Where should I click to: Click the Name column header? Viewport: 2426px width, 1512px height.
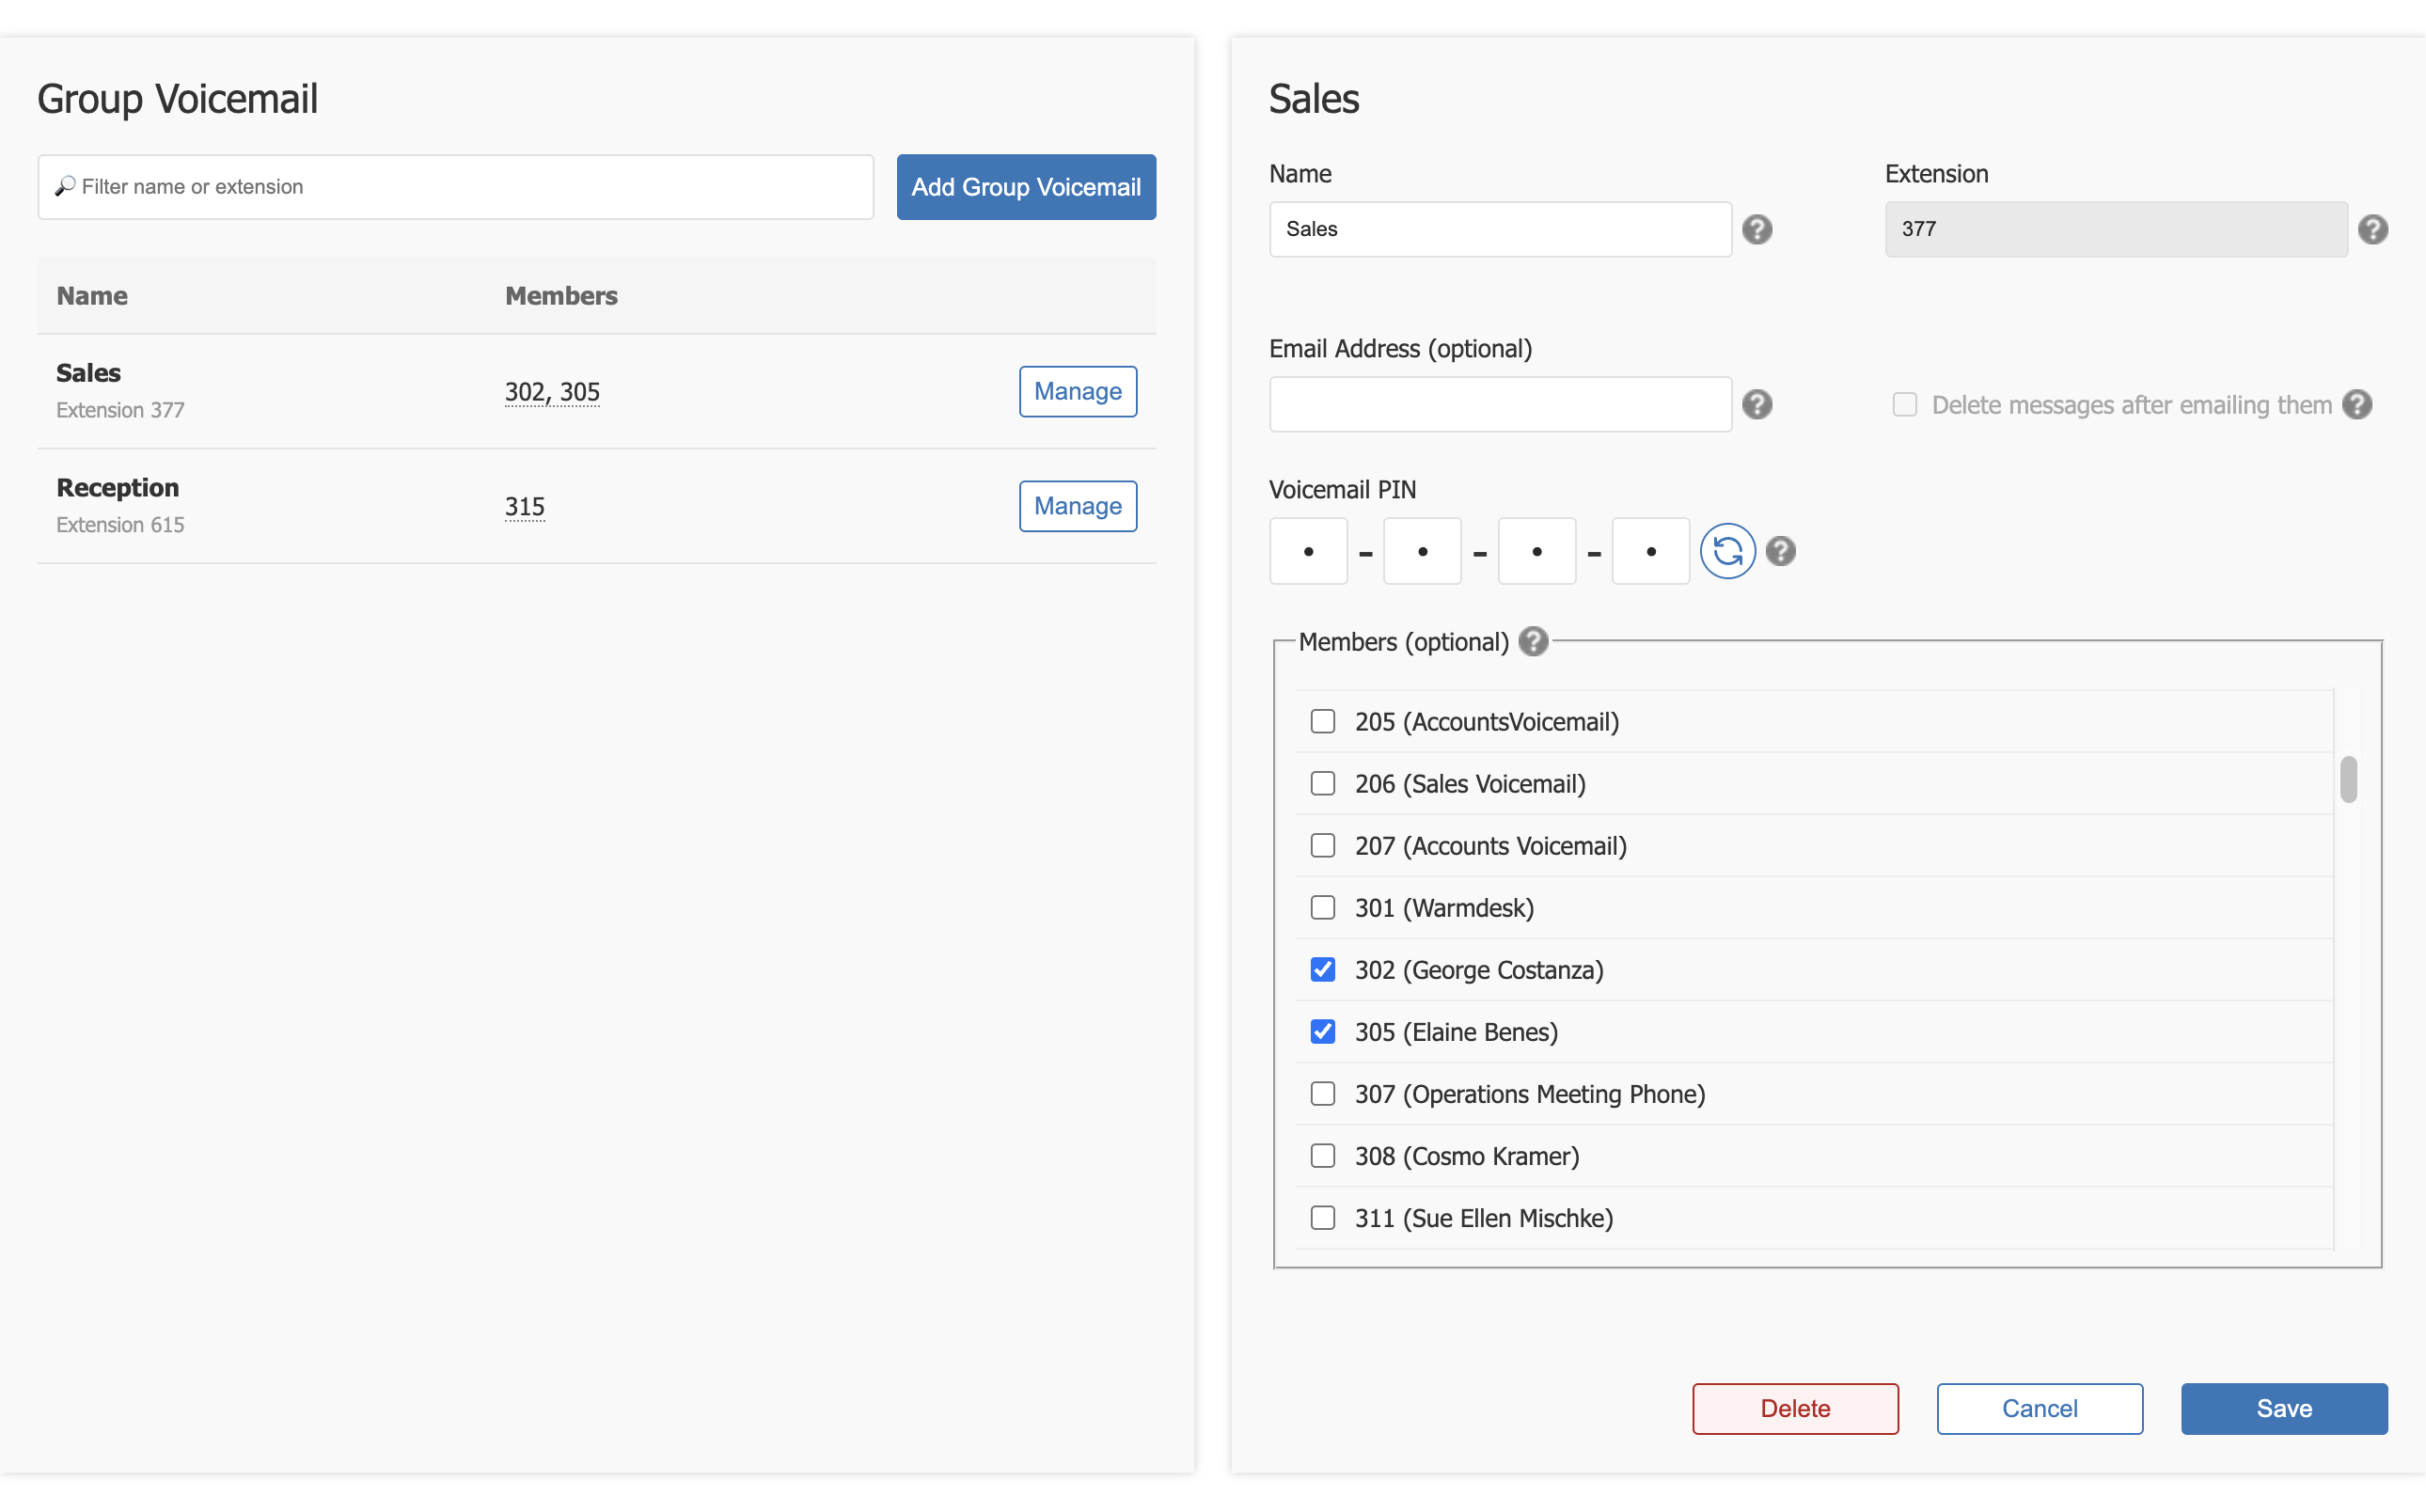[92, 296]
